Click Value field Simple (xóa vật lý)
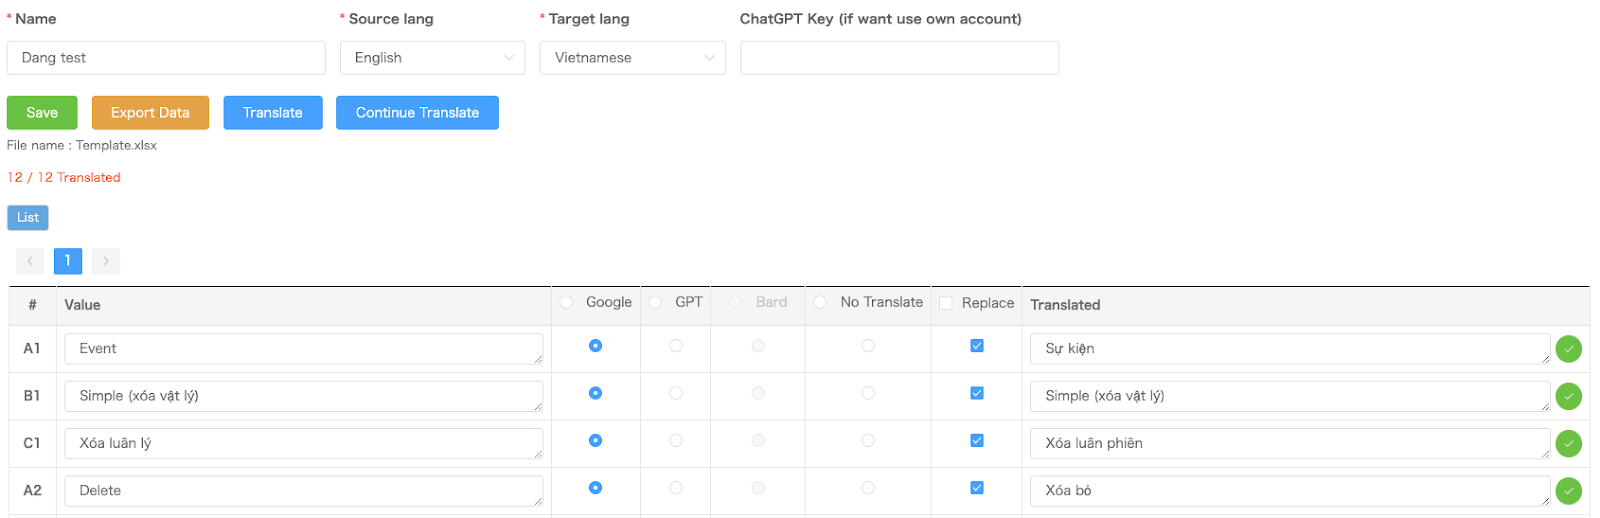Viewport: 1600px width, 518px height. [x=304, y=396]
